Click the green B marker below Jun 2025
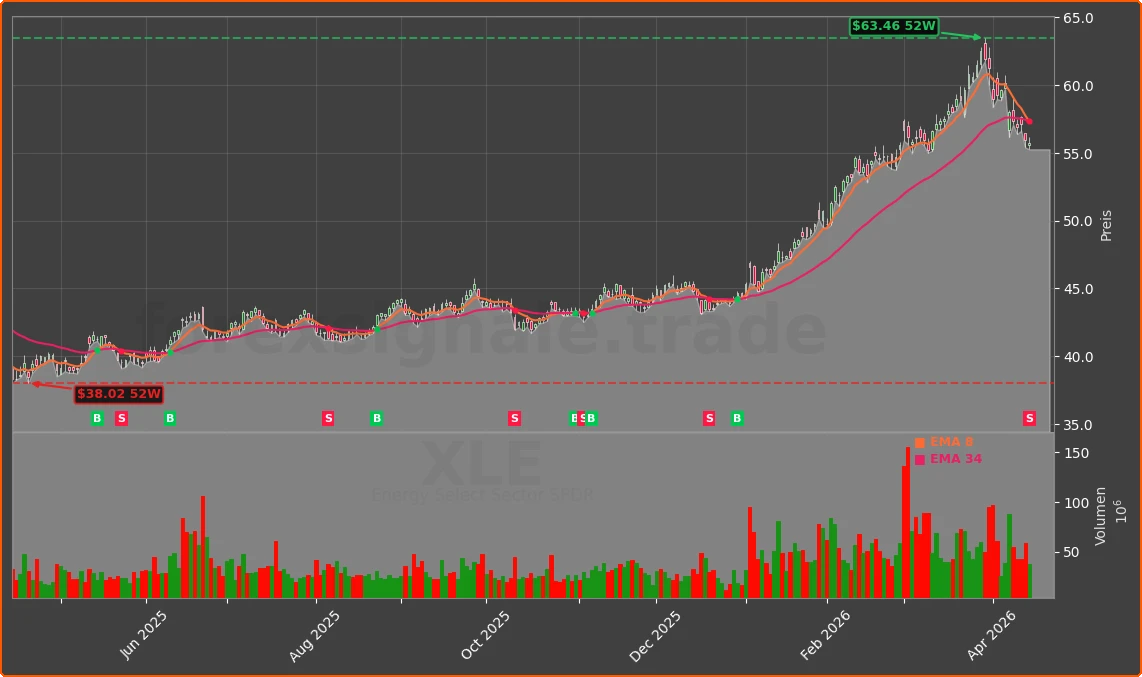This screenshot has height=677, width=1142. (x=169, y=418)
